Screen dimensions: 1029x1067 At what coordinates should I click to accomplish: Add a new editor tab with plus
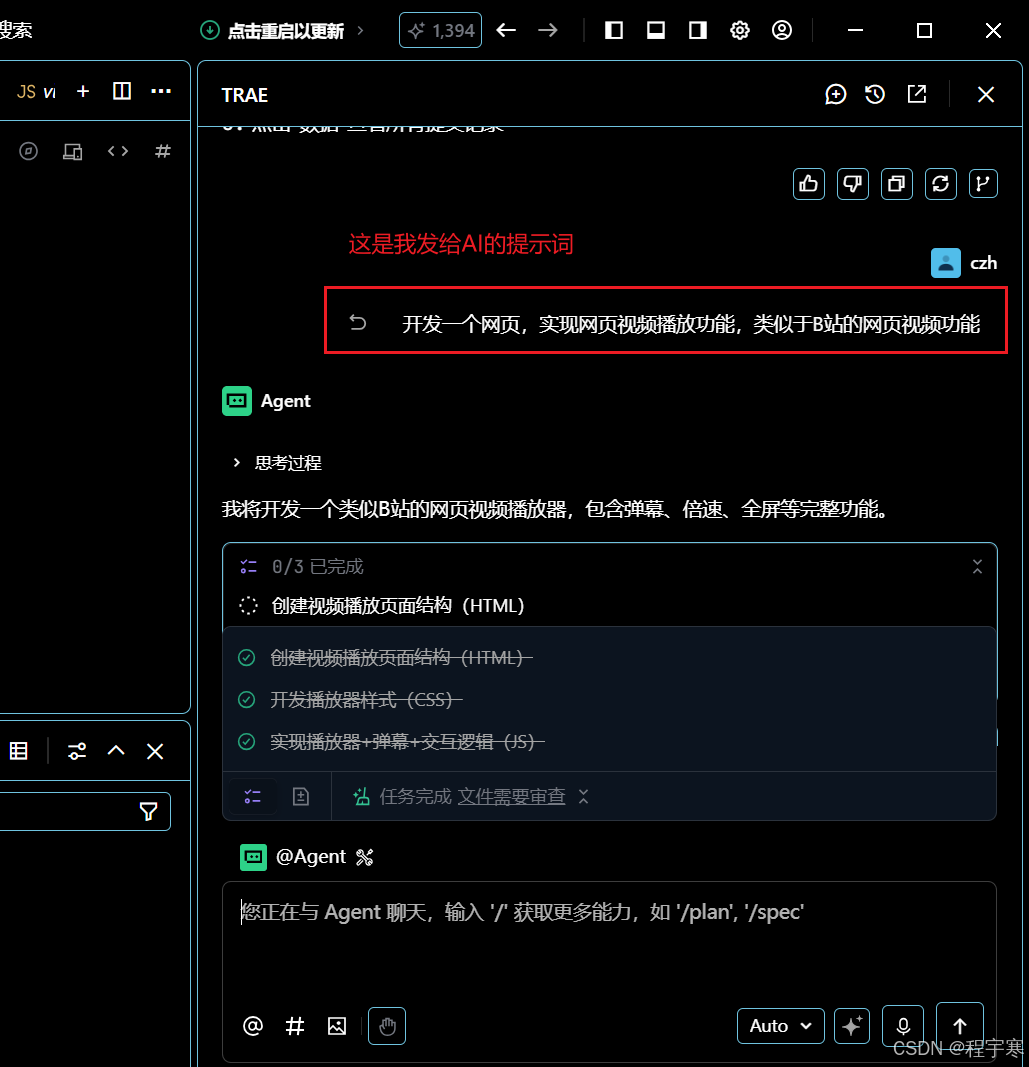click(83, 91)
